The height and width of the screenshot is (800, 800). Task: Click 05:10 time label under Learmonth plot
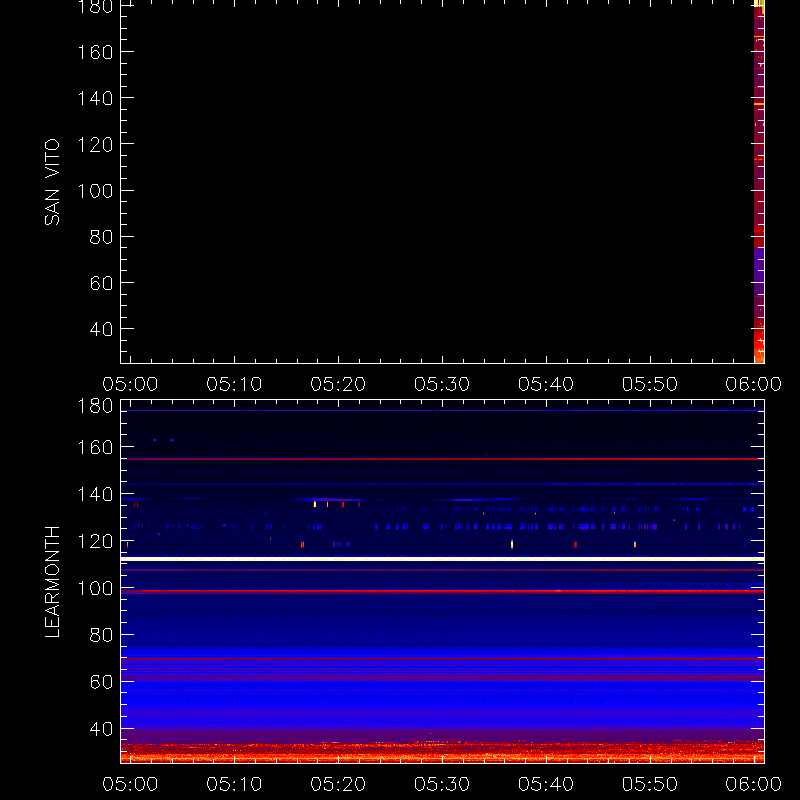click(234, 784)
